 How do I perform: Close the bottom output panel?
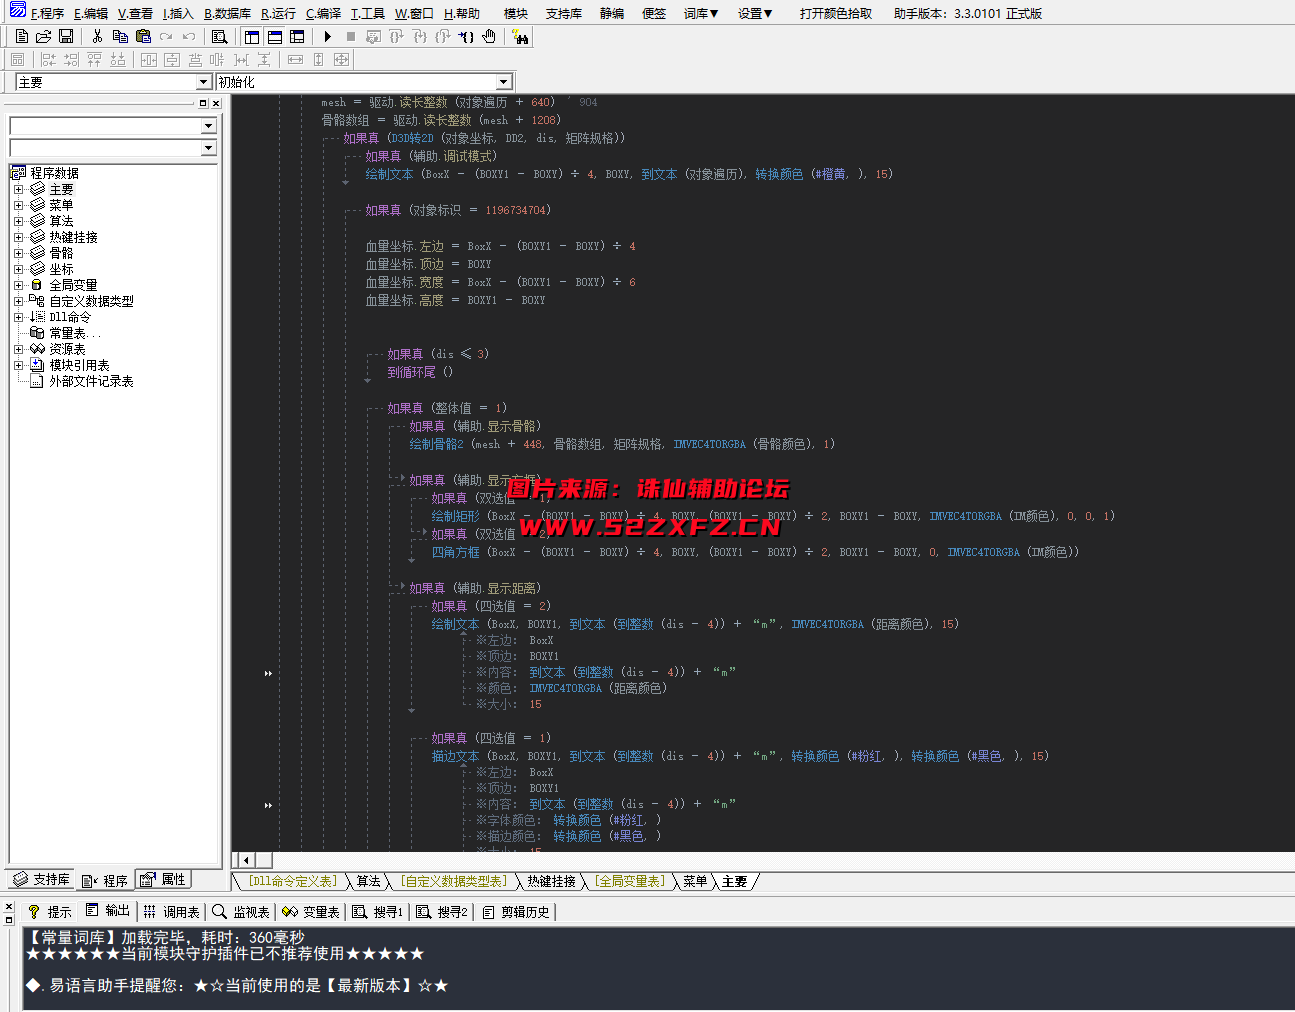coord(9,906)
